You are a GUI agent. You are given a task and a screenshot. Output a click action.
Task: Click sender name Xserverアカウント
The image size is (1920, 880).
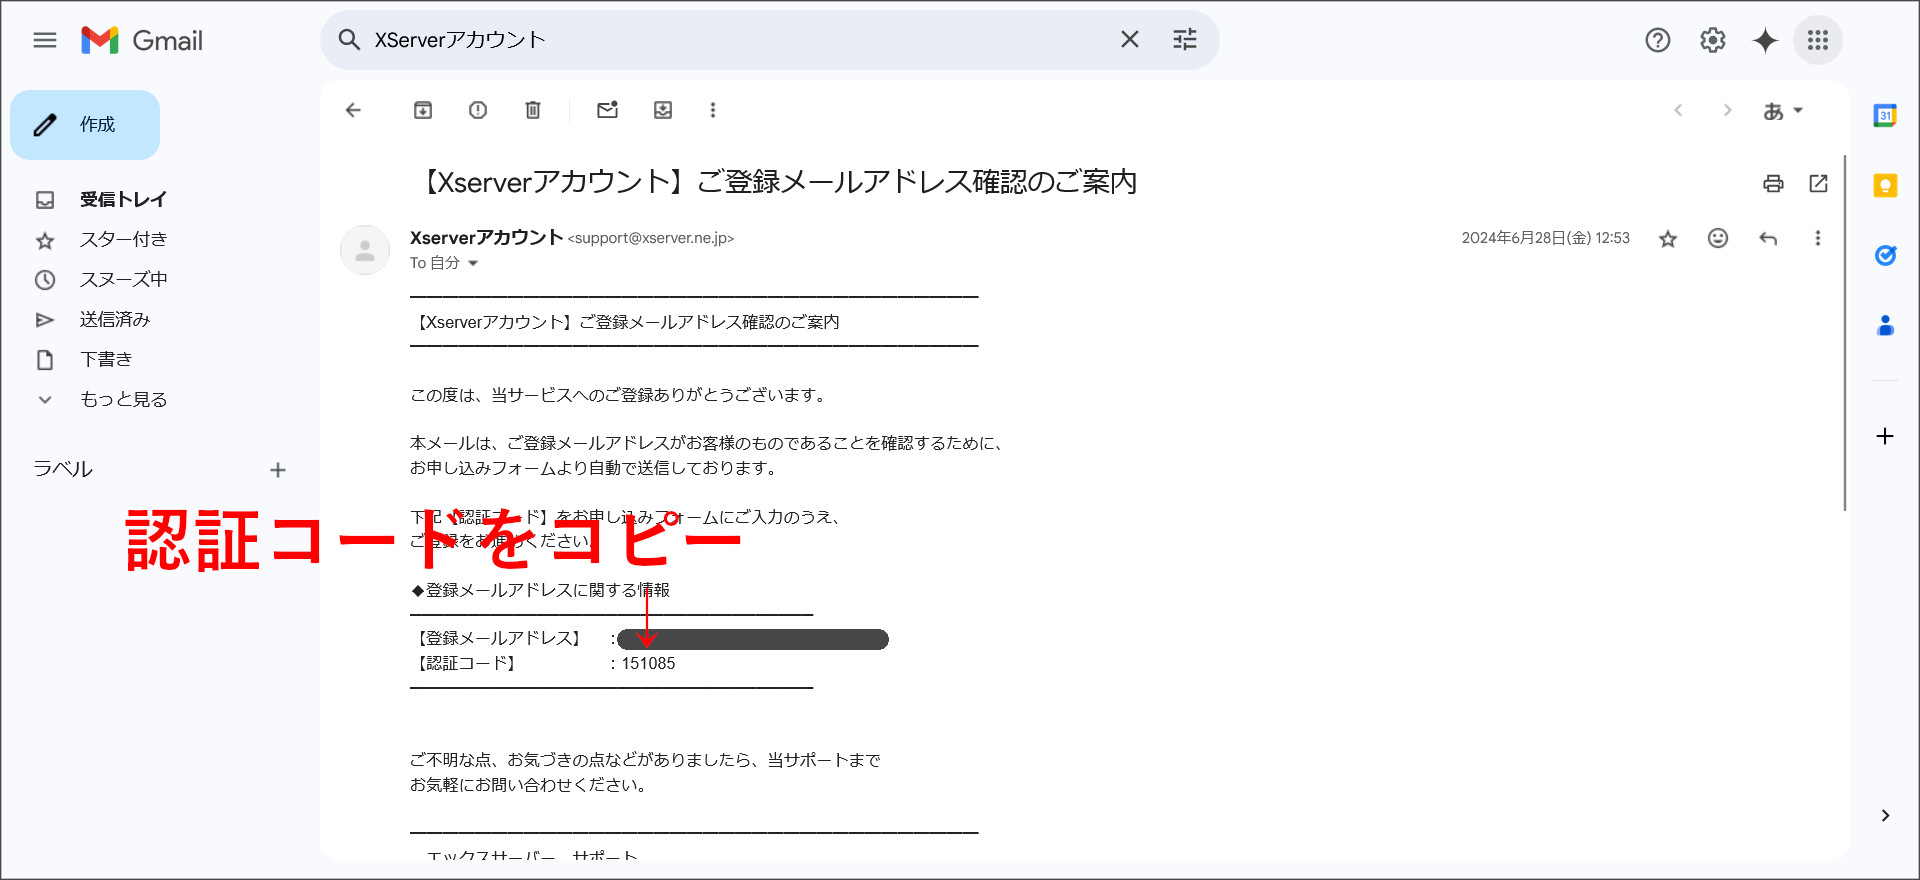click(x=486, y=237)
